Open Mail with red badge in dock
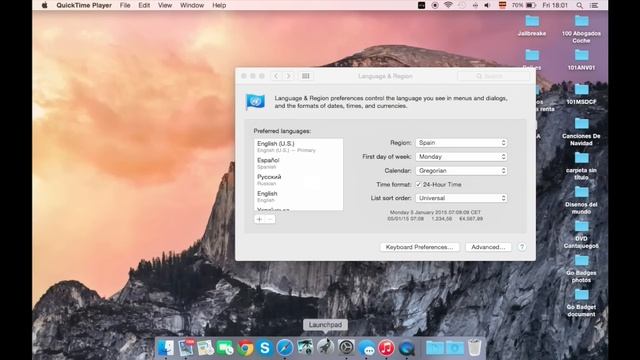Viewport: 640px width, 360px height. 186,348
